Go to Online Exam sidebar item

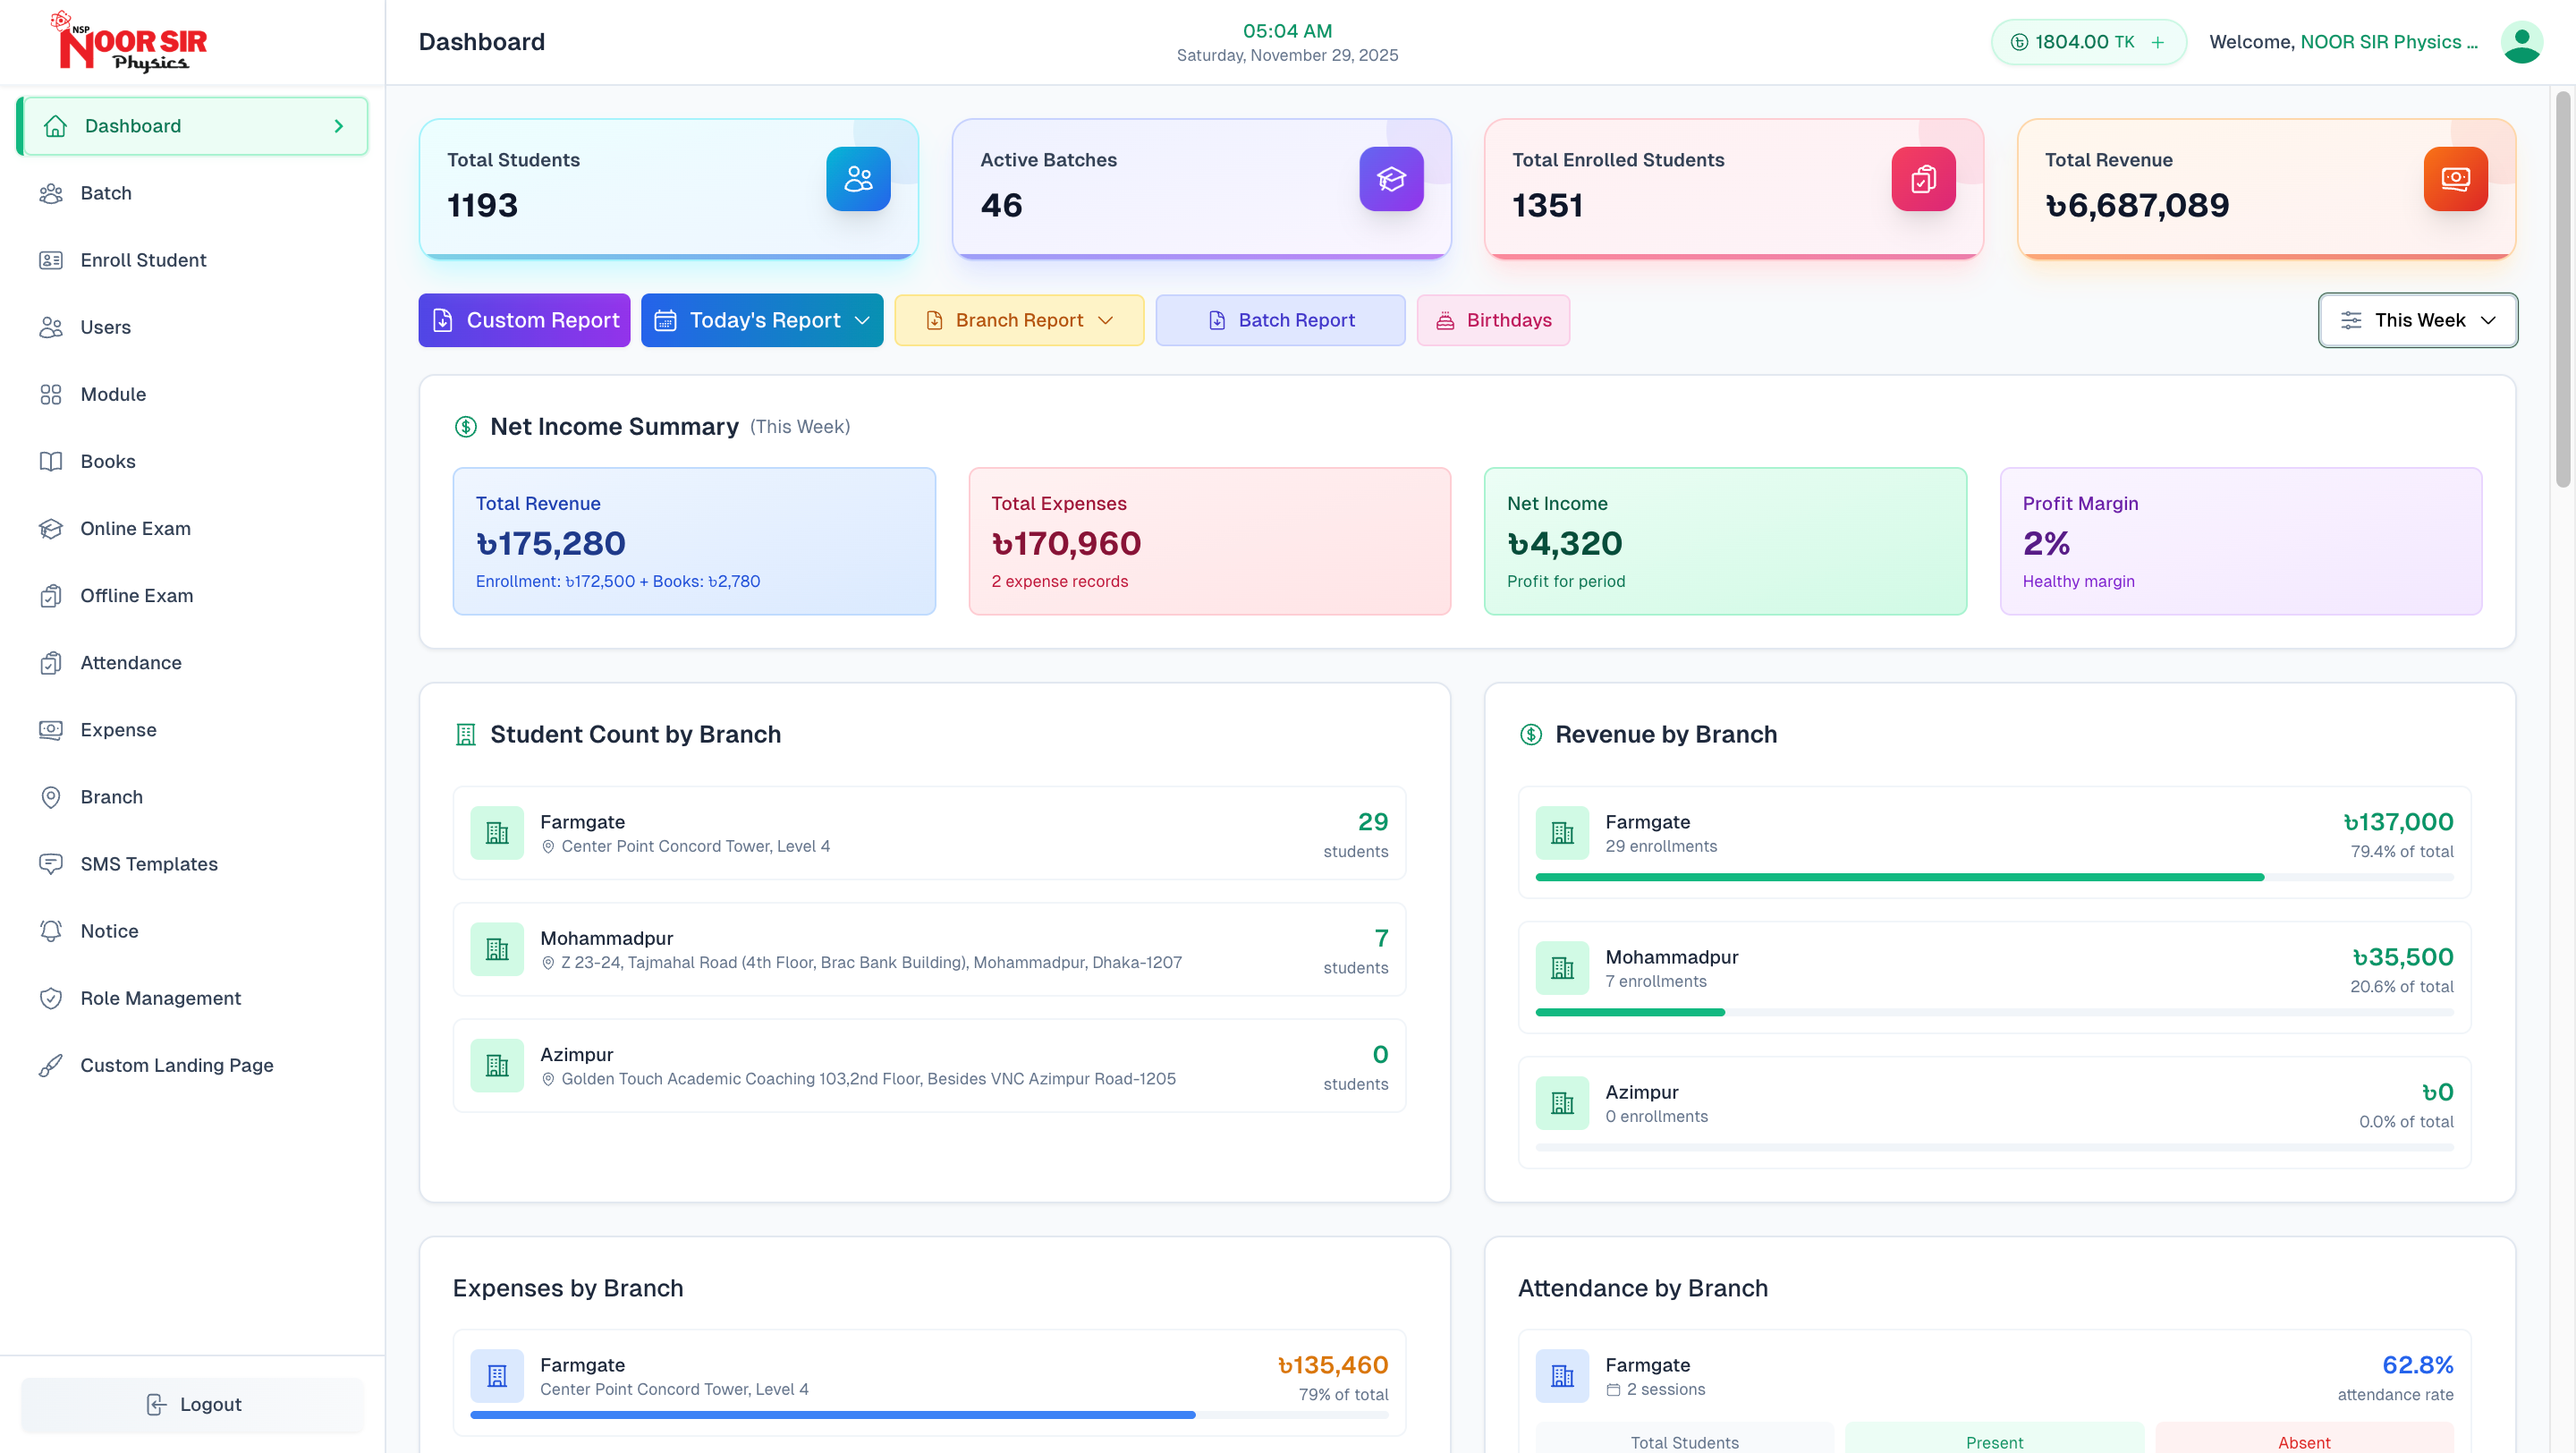pos(135,528)
